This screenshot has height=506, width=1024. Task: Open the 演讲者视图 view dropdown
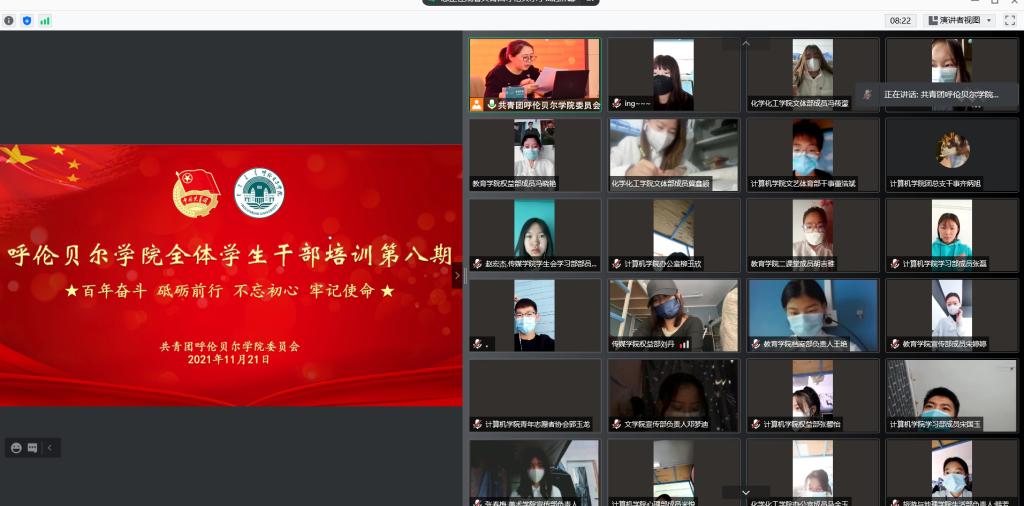tap(959, 20)
